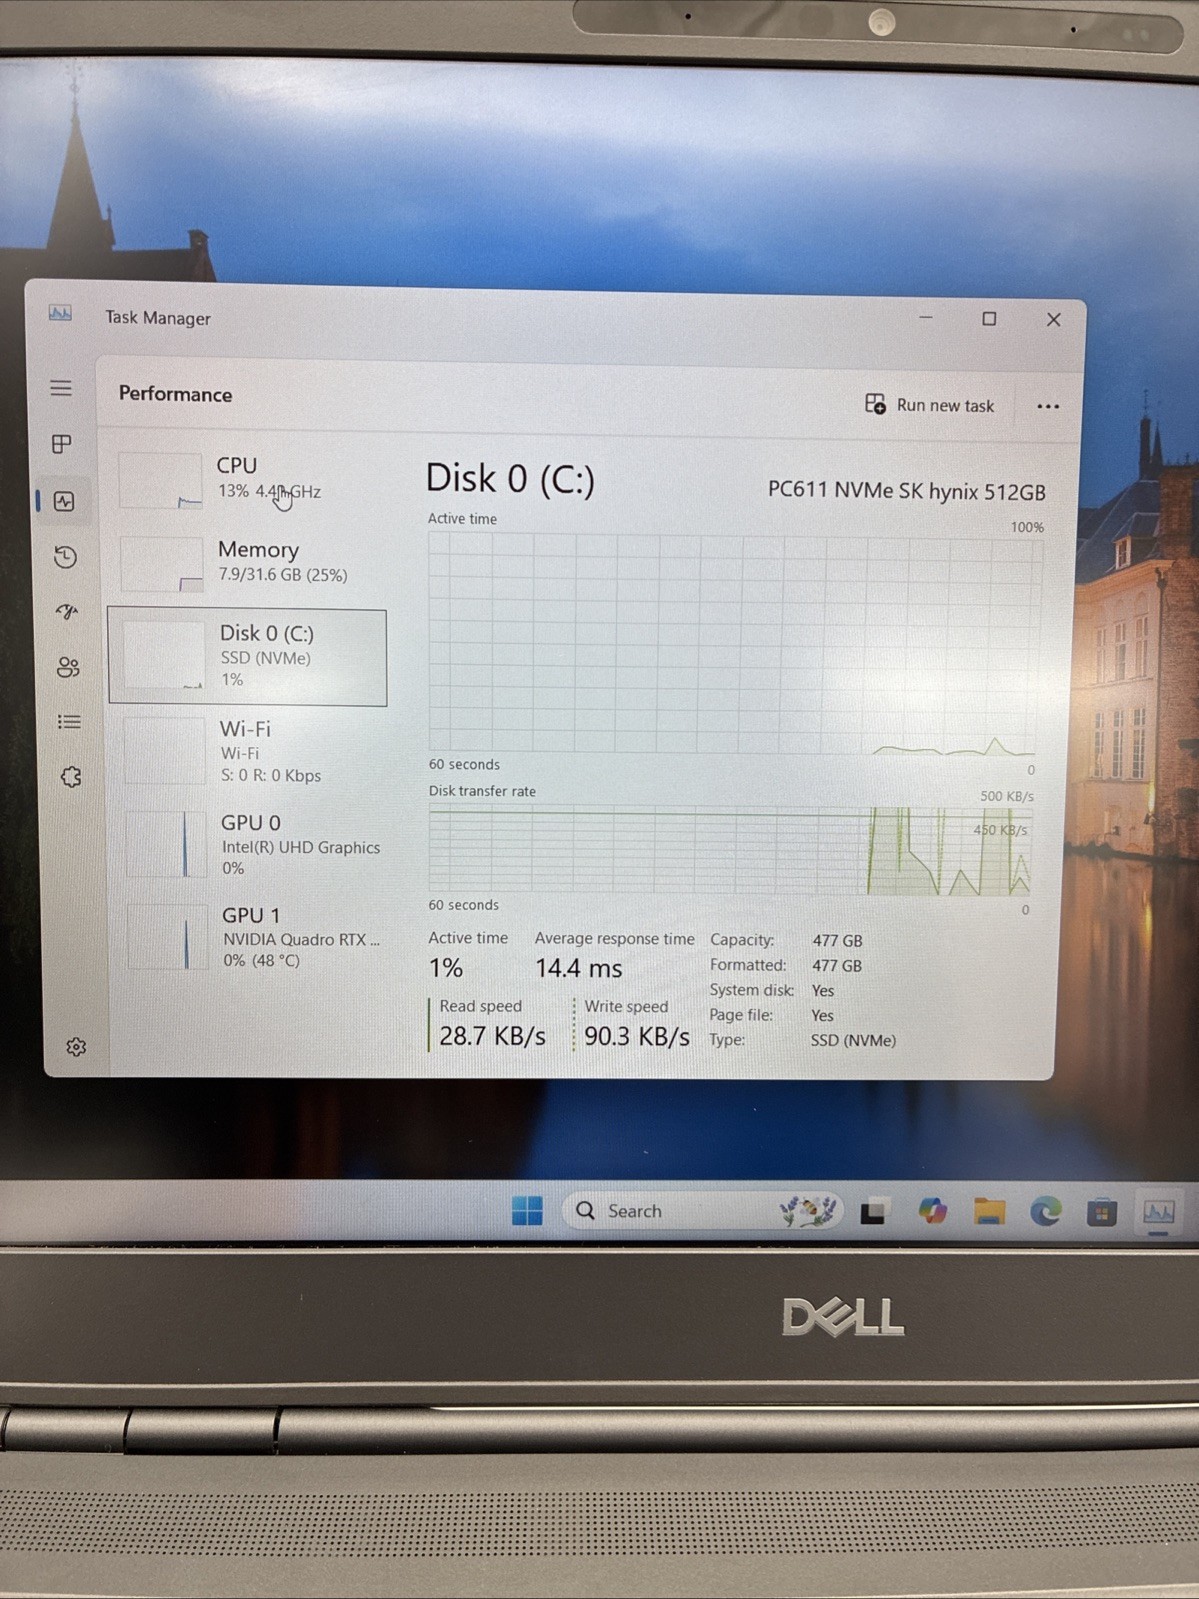Switch to the Processes page icon
Screen dimensions: 1199x1599
tap(62, 444)
